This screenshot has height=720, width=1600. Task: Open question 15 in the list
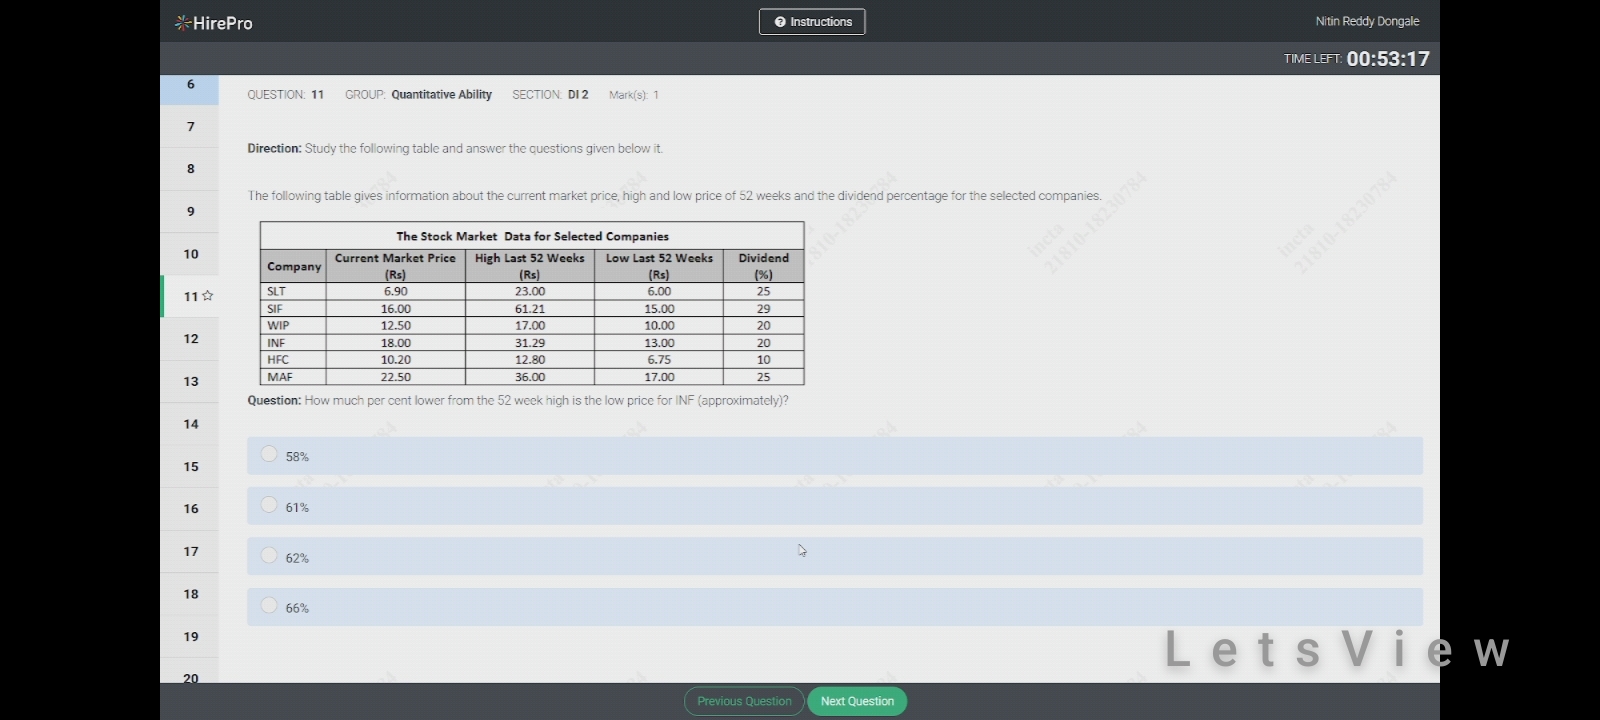(x=190, y=466)
